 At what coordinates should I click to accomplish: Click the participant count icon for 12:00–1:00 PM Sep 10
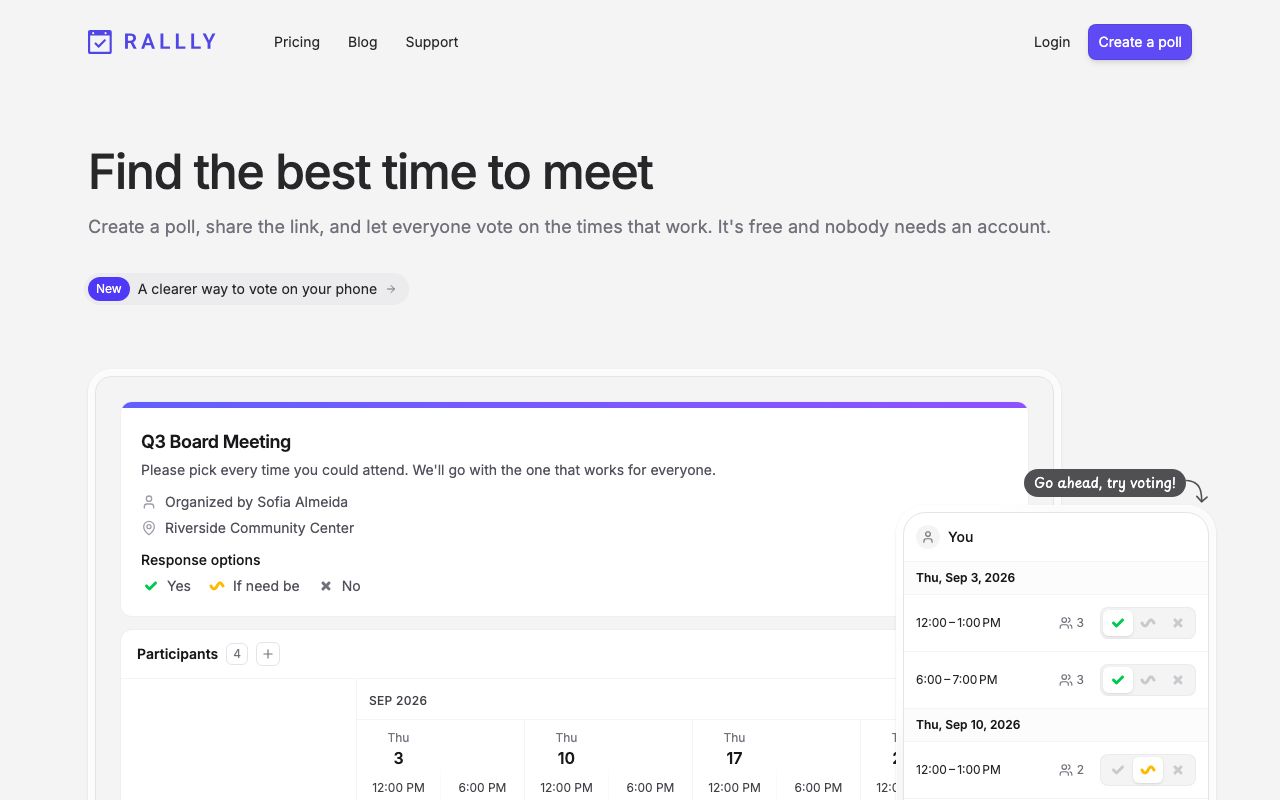(x=1066, y=770)
